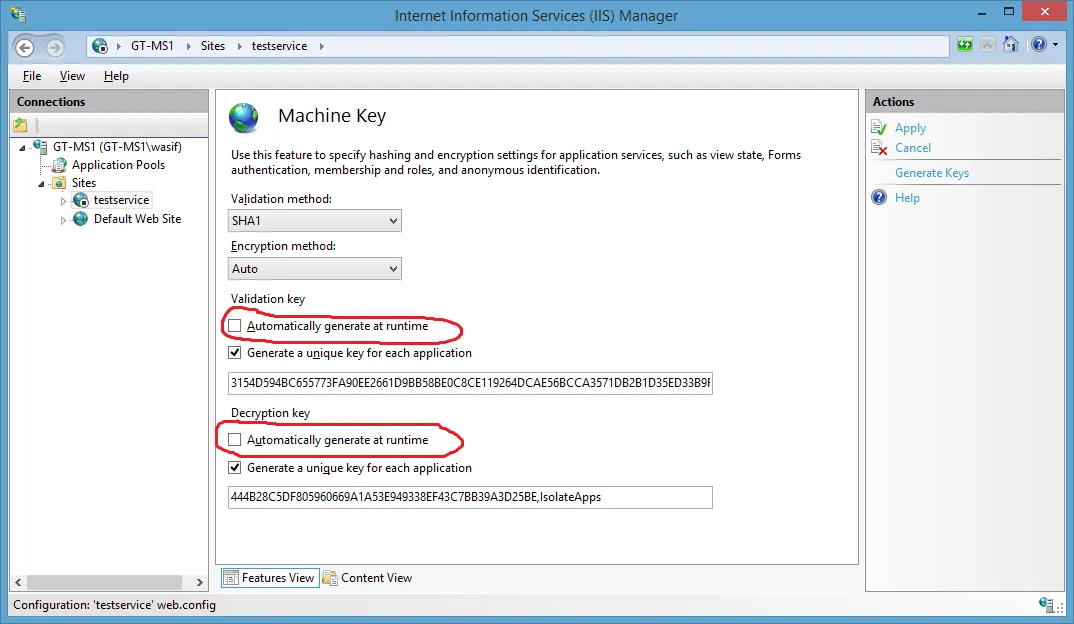Click the connection status icon in status bar
The width and height of the screenshot is (1074, 624).
pyautogui.click(x=1047, y=604)
